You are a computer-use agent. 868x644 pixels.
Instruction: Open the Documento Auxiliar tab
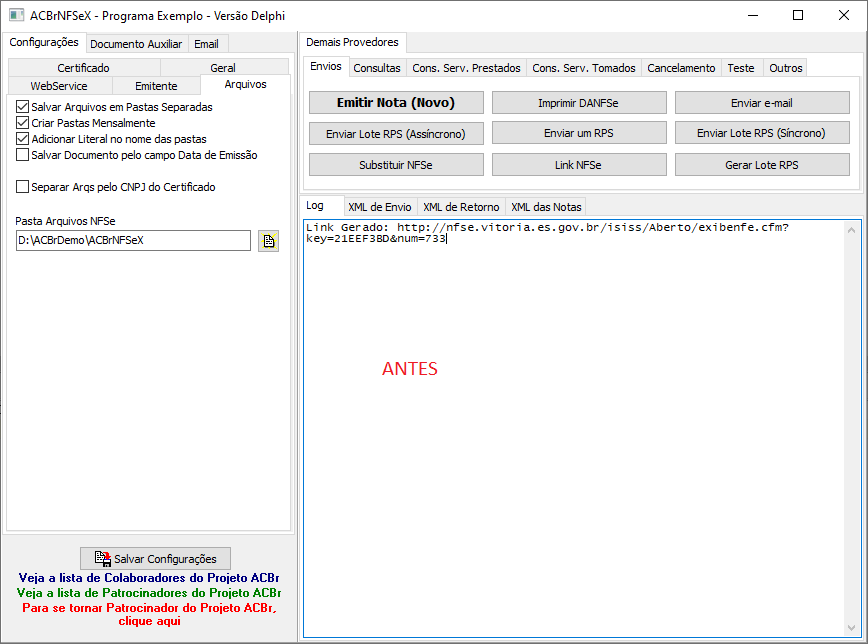(136, 44)
